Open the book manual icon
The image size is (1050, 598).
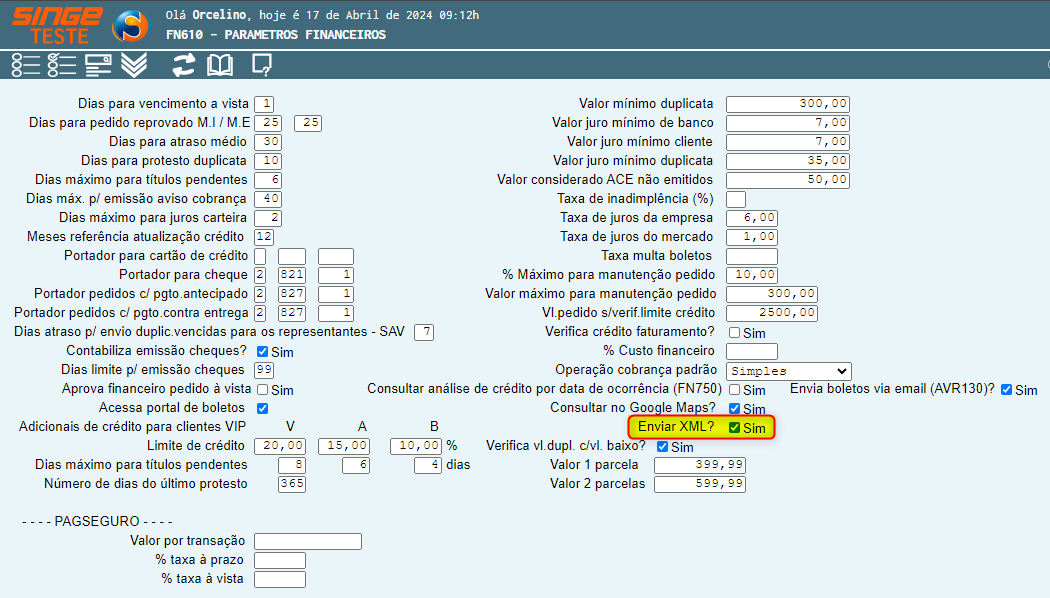[219, 65]
